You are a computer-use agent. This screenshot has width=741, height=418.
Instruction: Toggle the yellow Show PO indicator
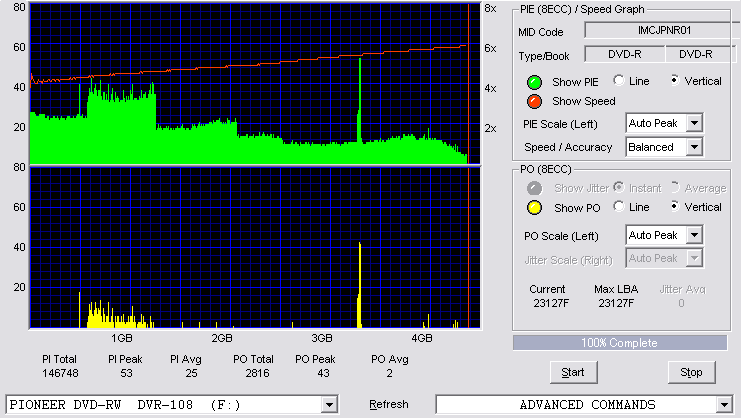[534, 208]
